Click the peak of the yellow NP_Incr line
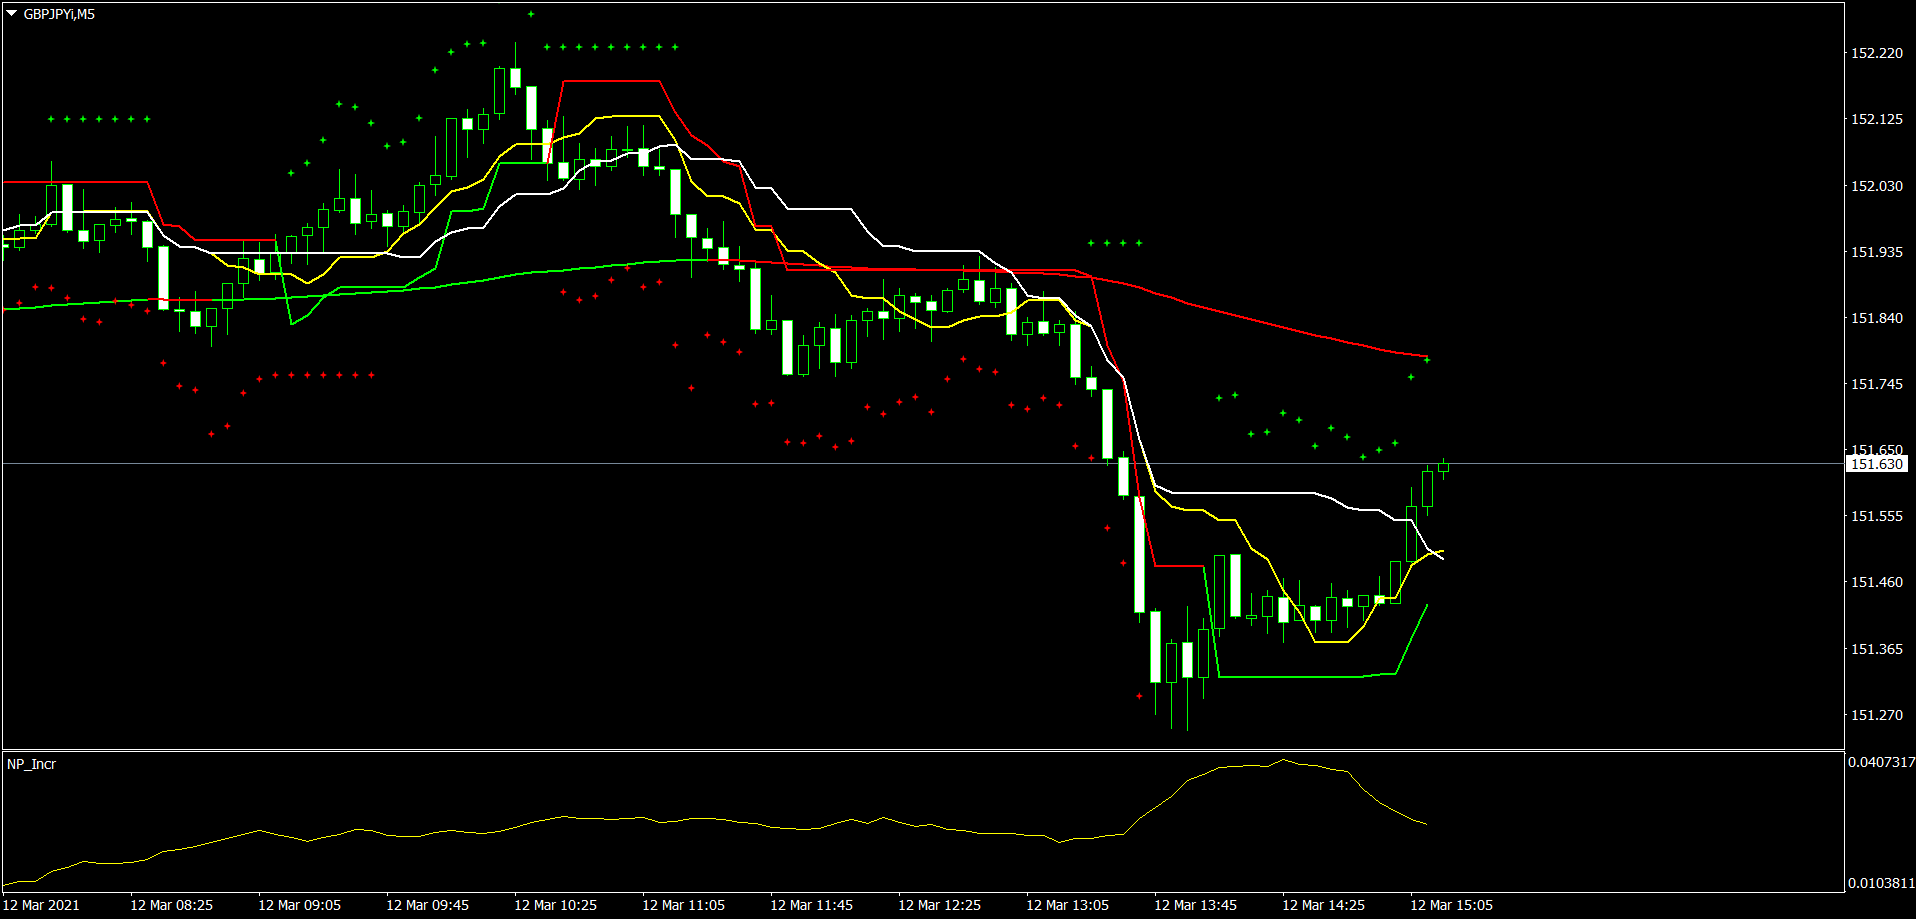The height and width of the screenshot is (919, 1916). pos(1283,760)
